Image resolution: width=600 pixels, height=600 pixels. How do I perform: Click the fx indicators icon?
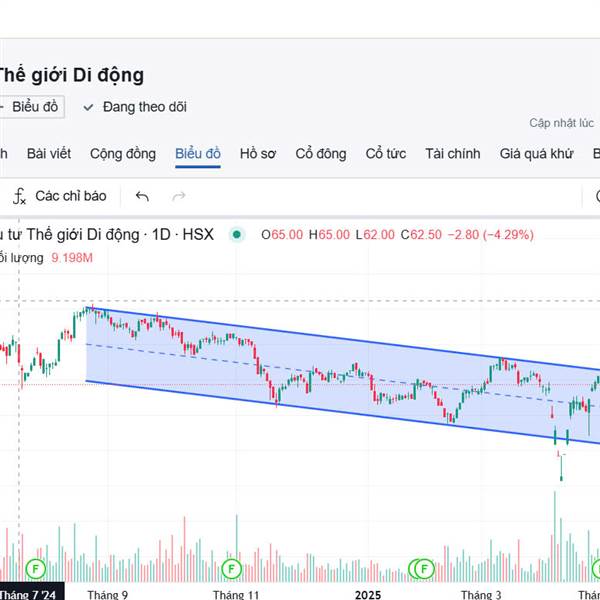19,197
